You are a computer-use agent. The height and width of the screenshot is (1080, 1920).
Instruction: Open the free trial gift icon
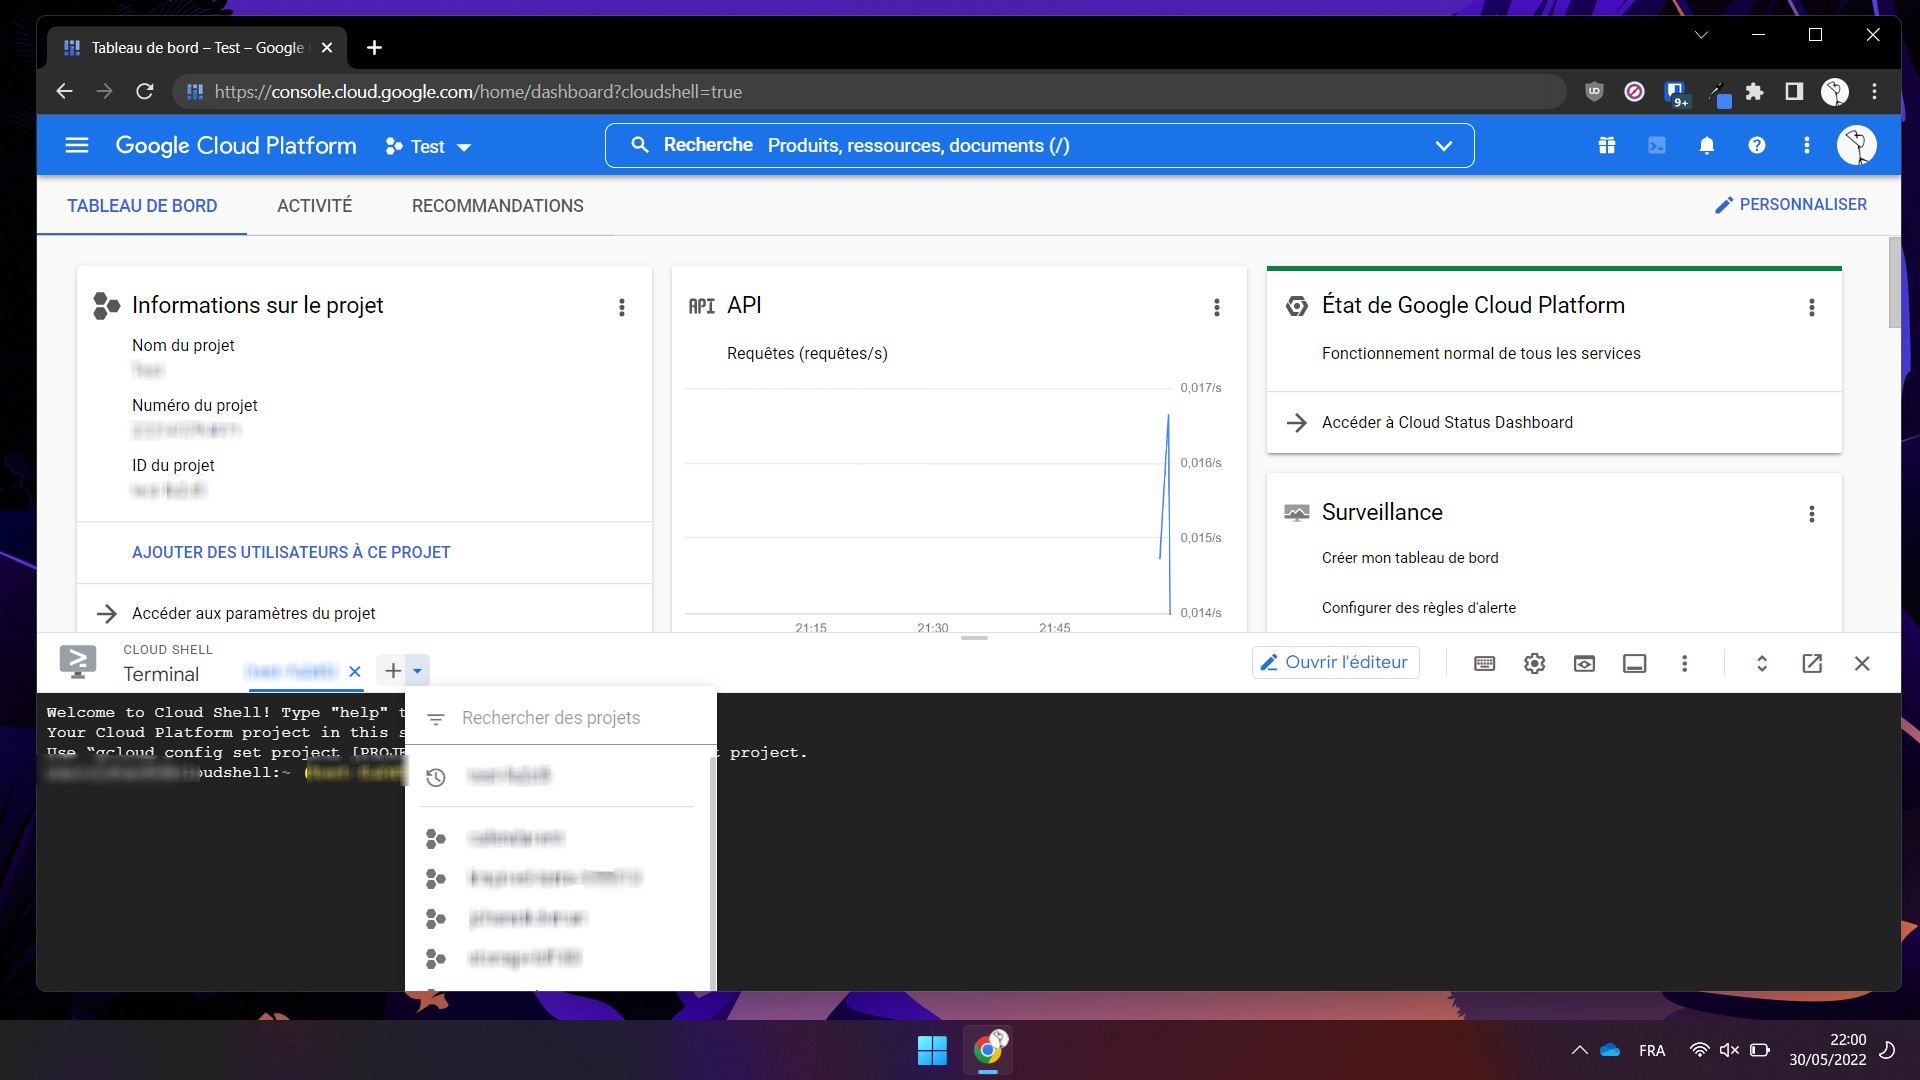(1607, 146)
